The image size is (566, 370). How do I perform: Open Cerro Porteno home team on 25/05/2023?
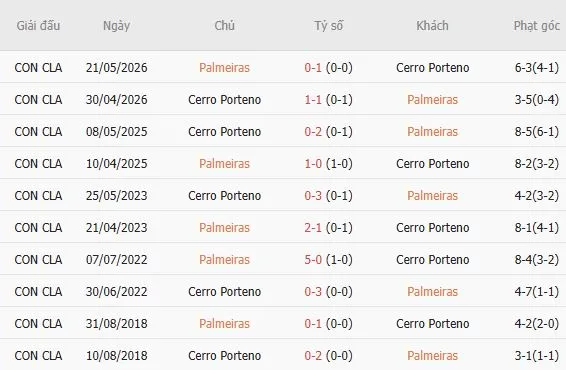pyautogui.click(x=224, y=196)
